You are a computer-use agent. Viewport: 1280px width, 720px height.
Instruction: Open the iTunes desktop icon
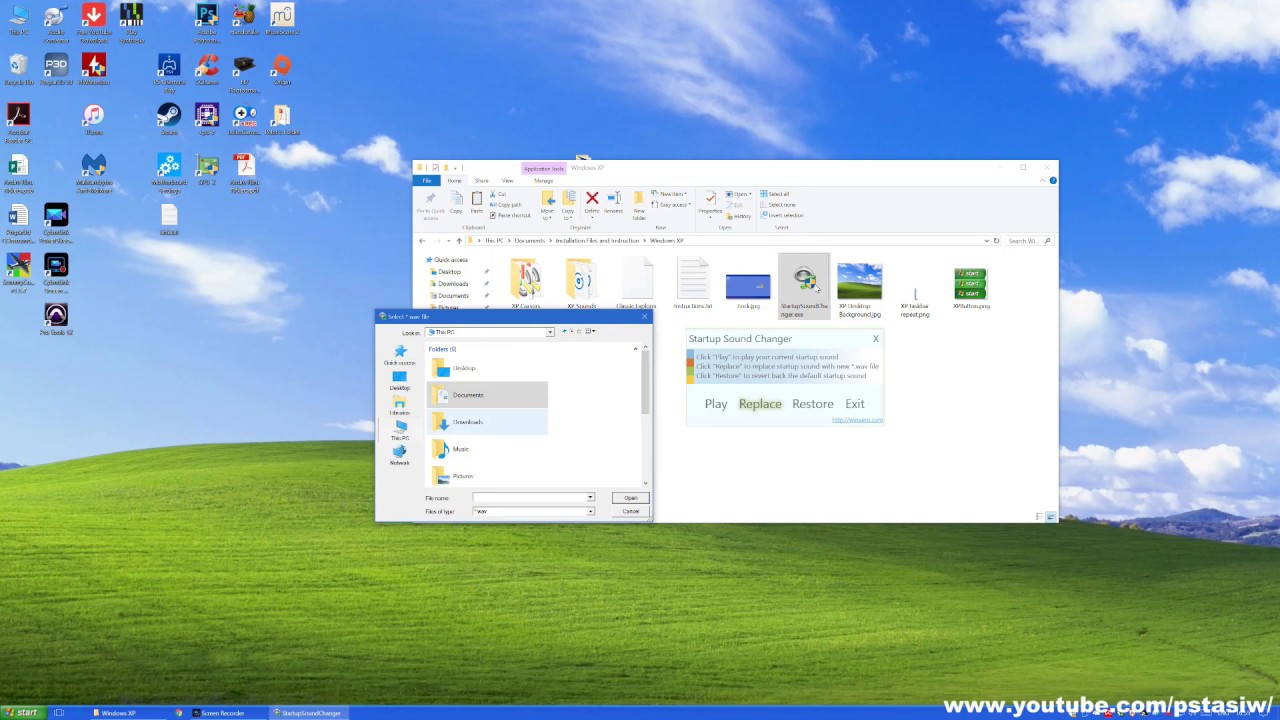pyautogui.click(x=94, y=119)
